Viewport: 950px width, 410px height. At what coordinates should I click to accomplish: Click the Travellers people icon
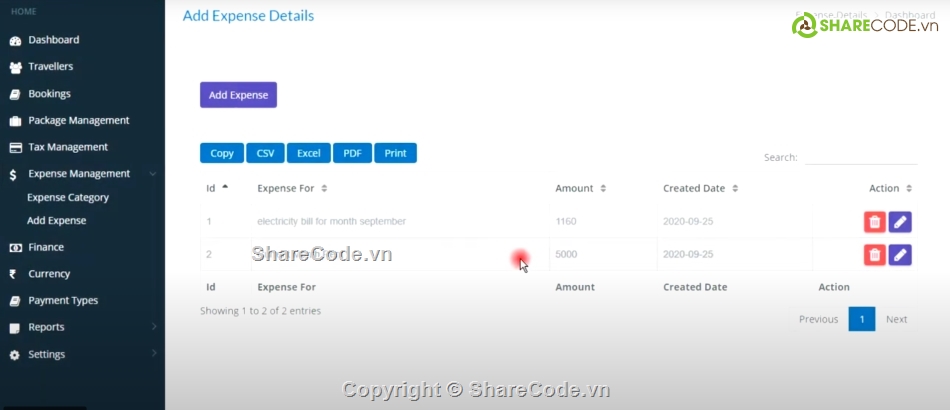coord(15,67)
